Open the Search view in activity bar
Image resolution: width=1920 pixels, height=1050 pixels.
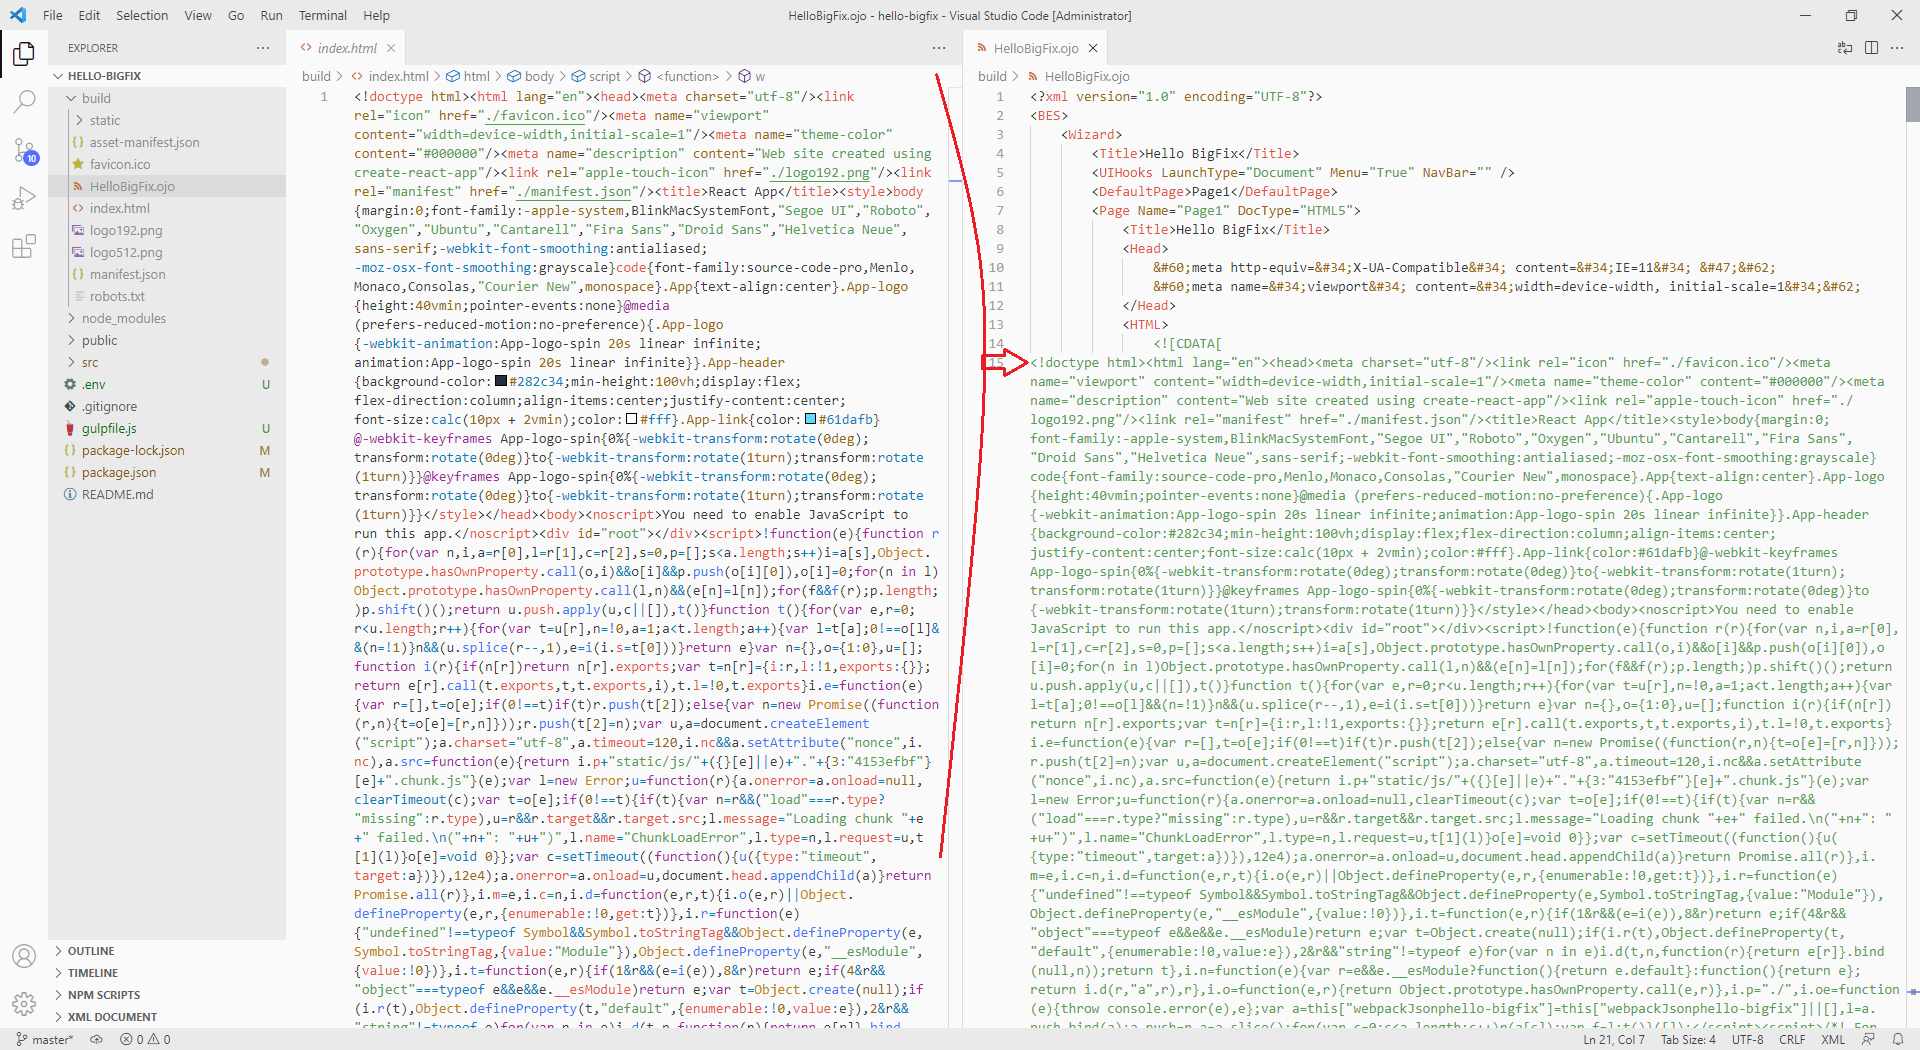point(24,101)
